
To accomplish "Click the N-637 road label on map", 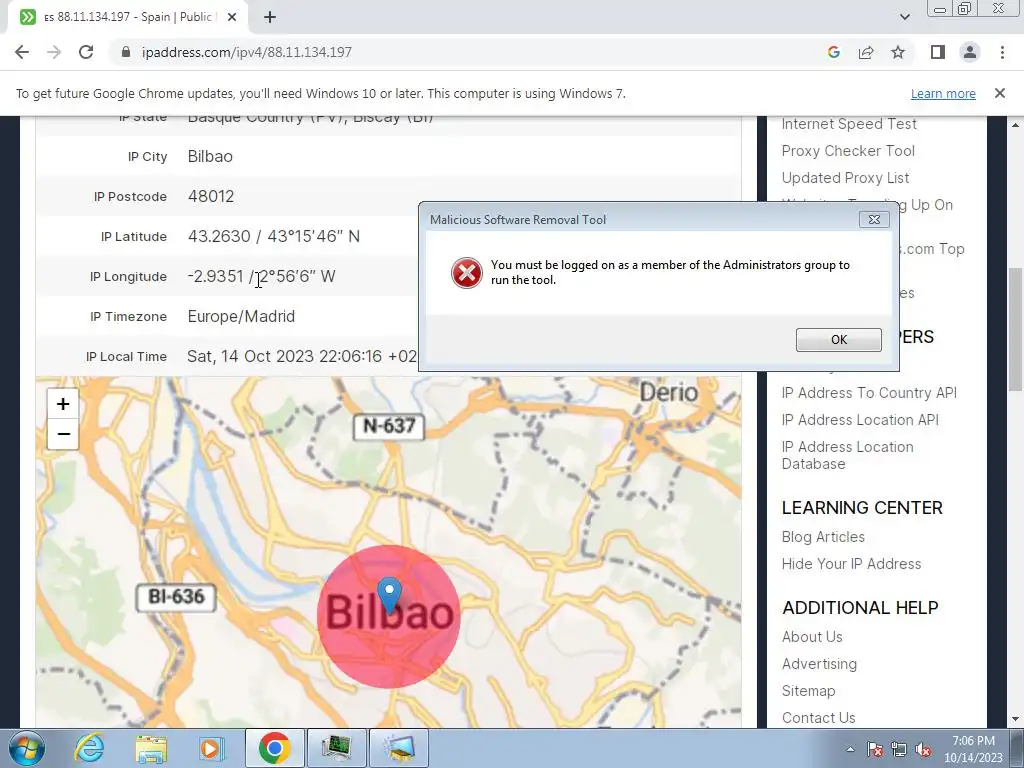I will pyautogui.click(x=389, y=426).
